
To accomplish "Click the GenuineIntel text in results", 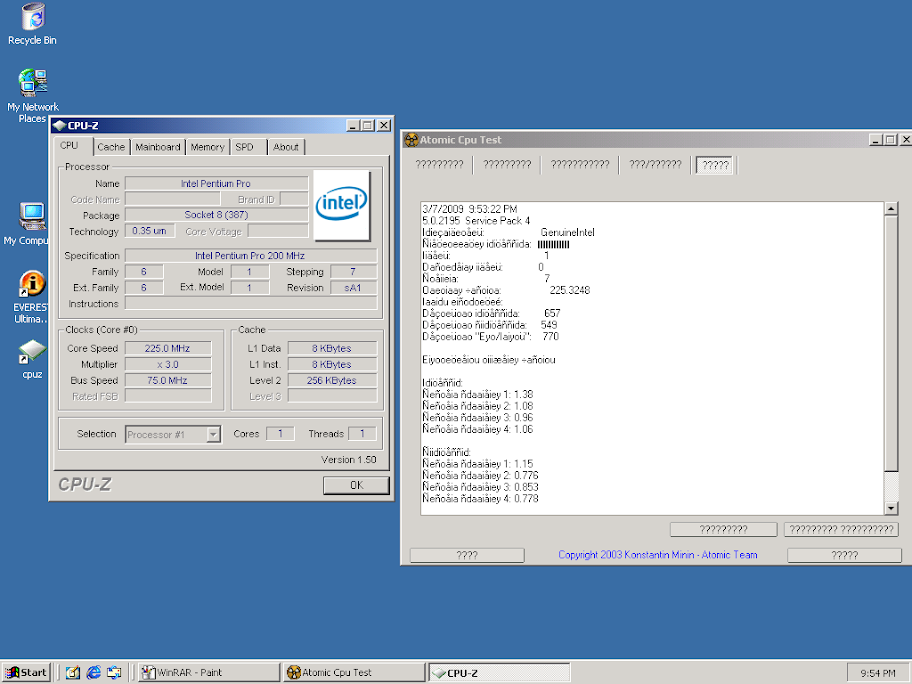I will (567, 233).
